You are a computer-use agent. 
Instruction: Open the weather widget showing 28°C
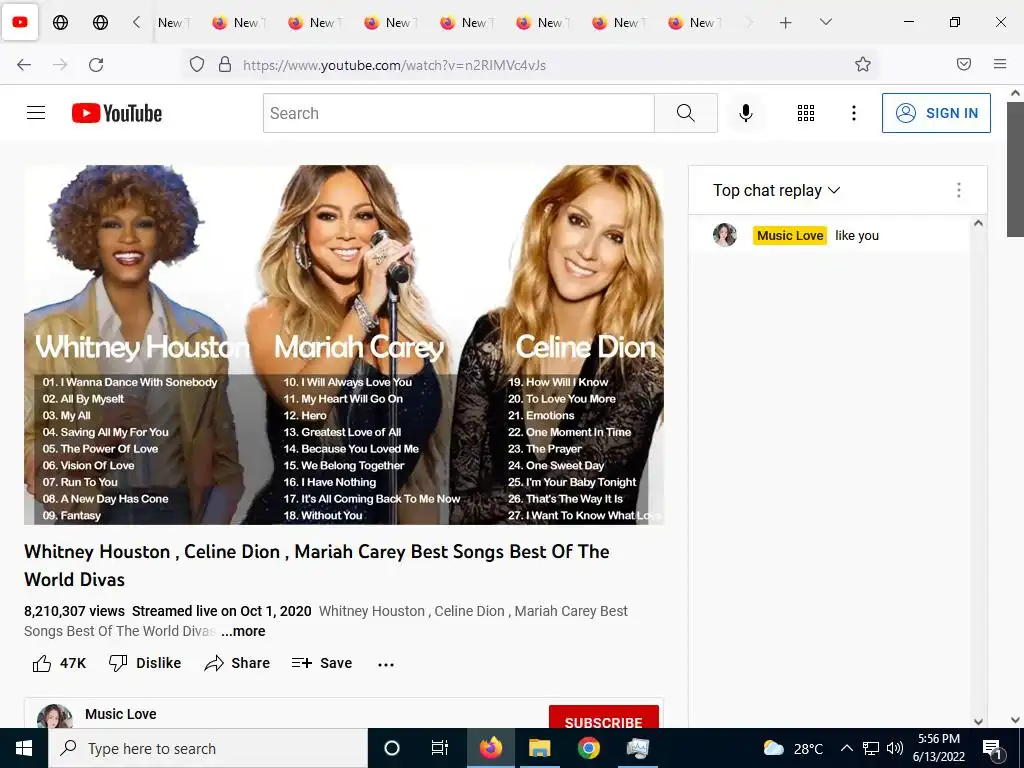[x=793, y=748]
